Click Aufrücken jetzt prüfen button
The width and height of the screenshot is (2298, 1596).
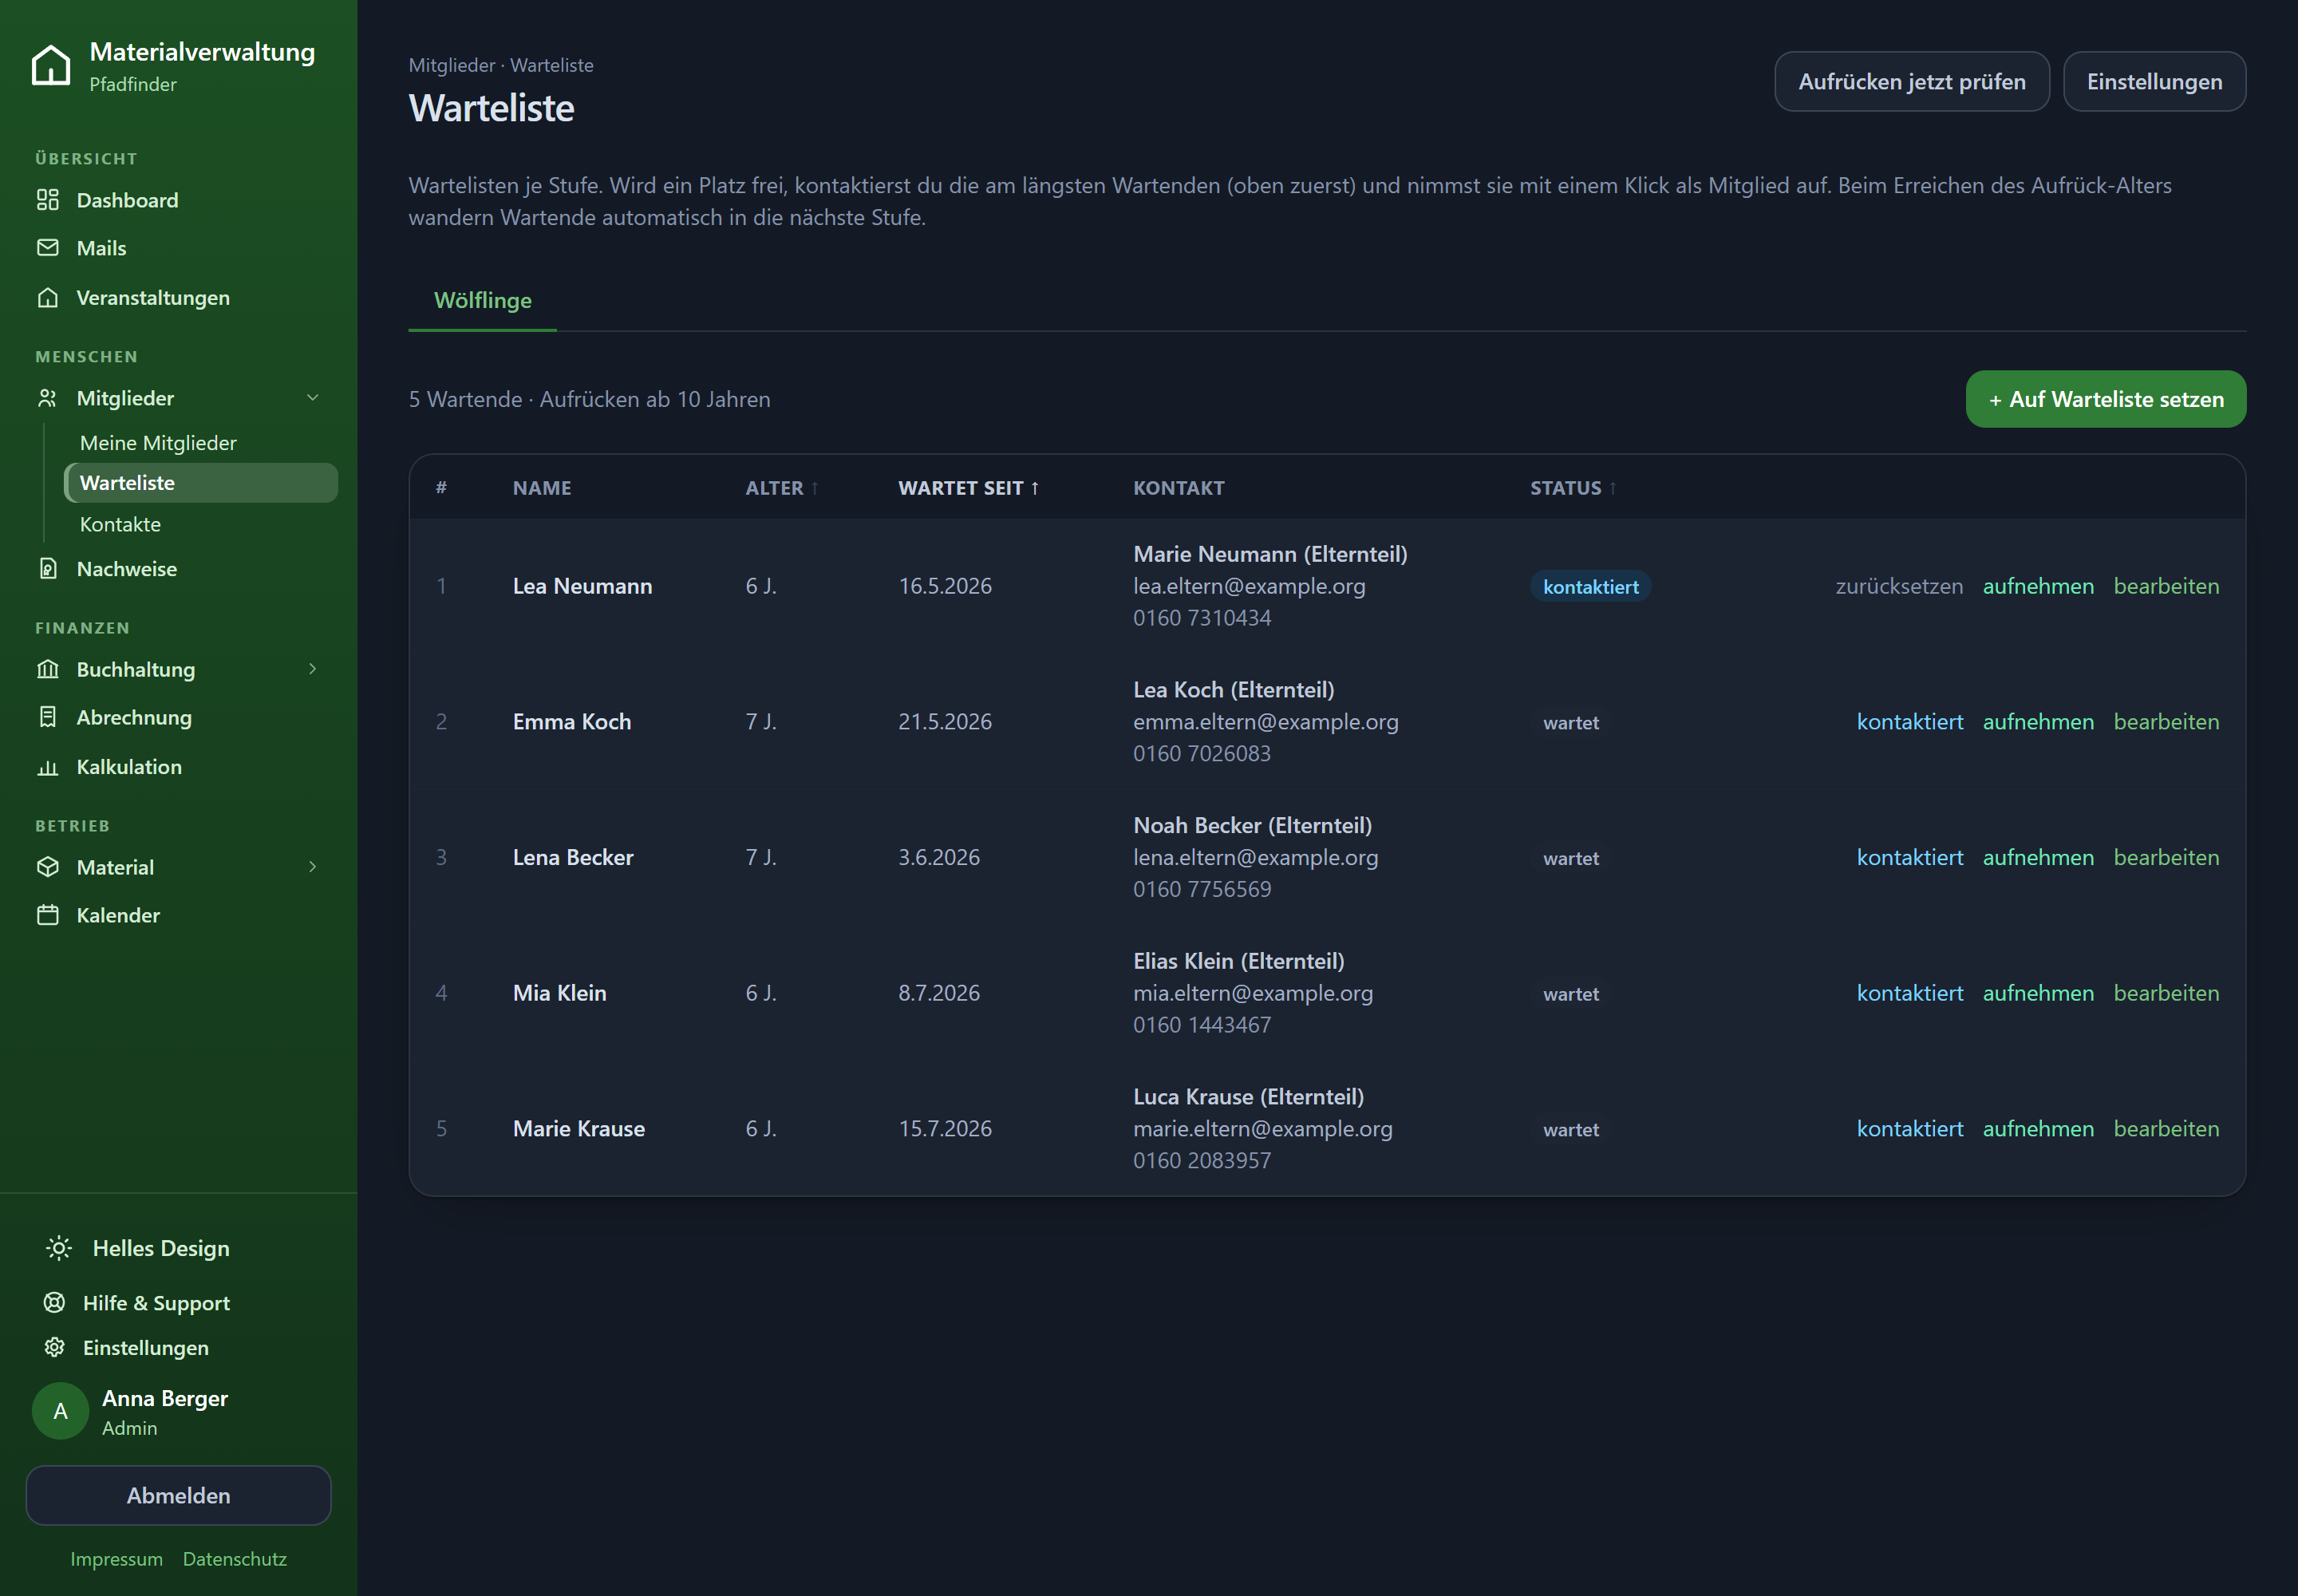point(1912,82)
